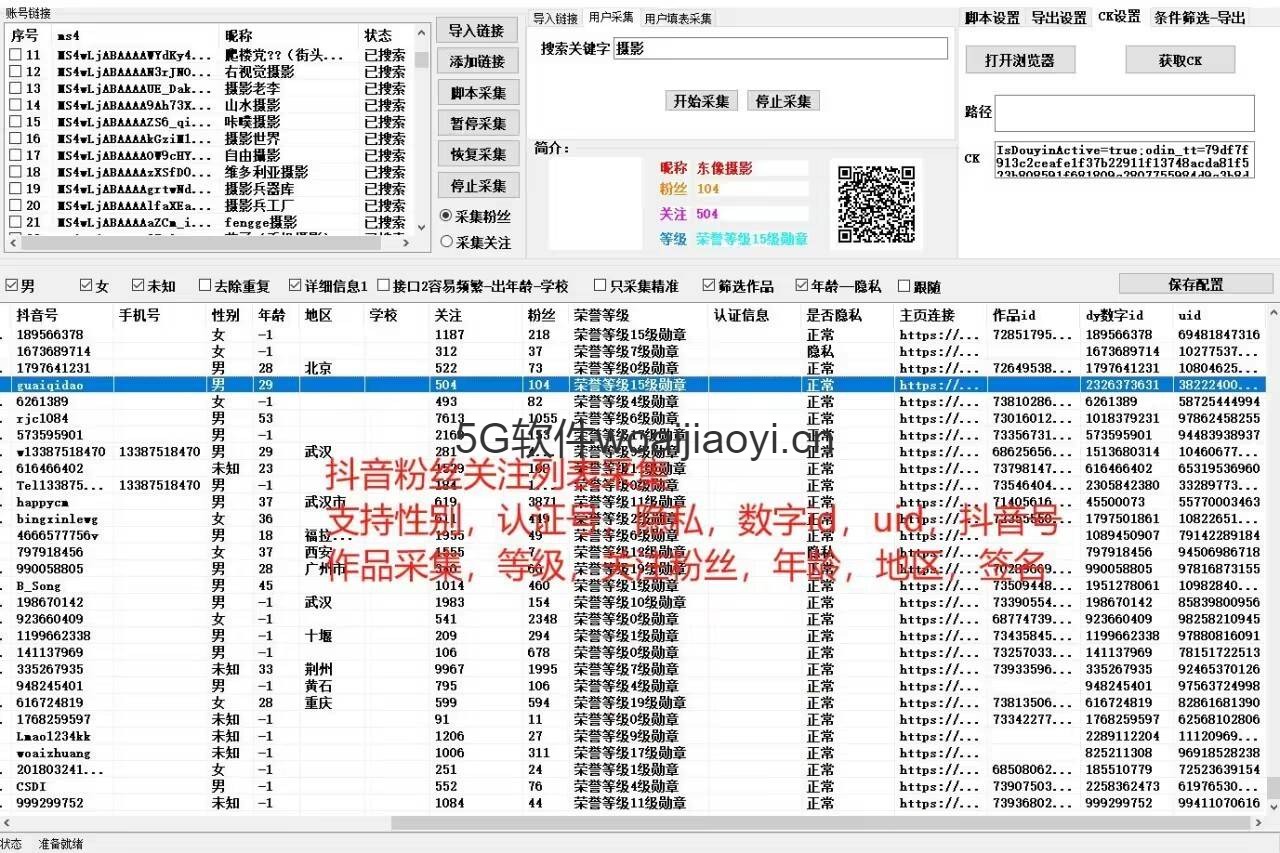
Task: Open the 条件筛选-导出 tab
Action: [1200, 18]
